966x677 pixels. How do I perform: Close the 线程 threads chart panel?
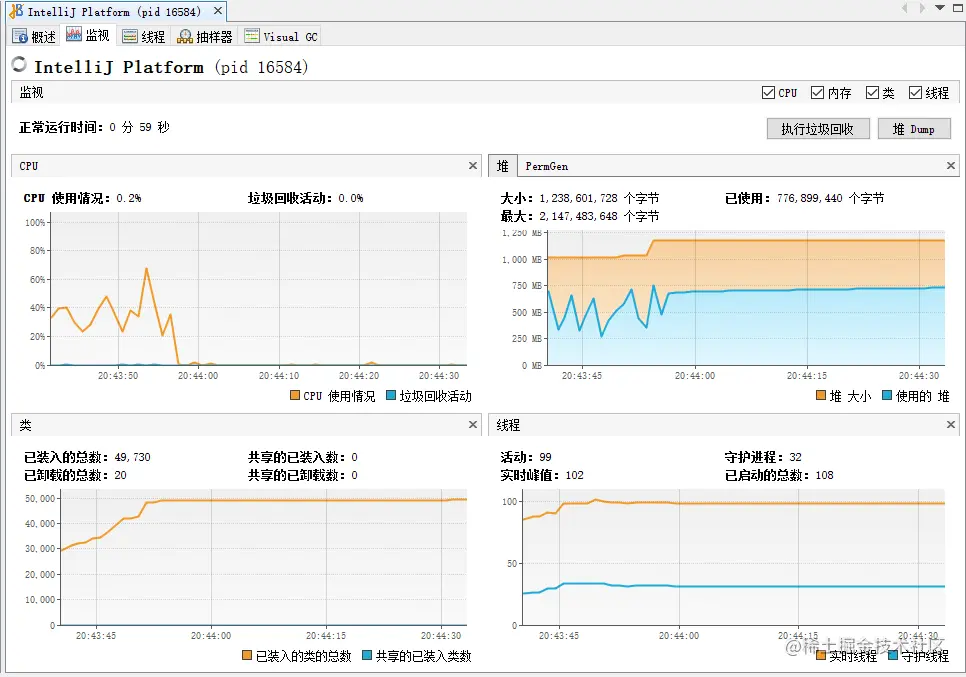click(x=951, y=424)
